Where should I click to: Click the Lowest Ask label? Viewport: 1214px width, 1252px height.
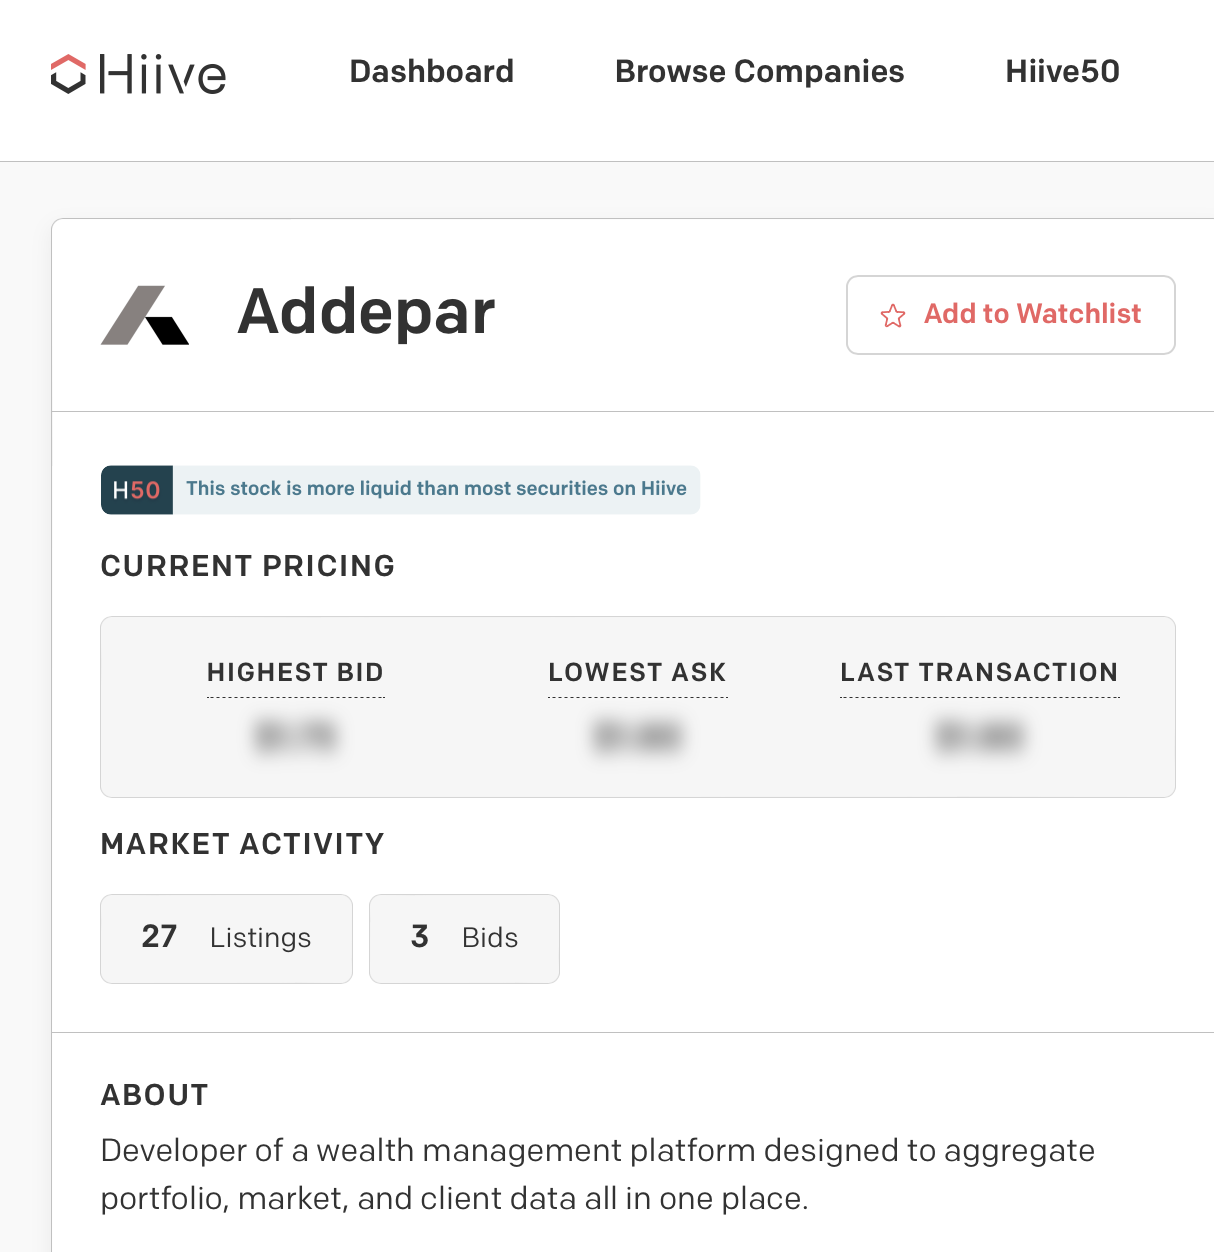pos(637,672)
